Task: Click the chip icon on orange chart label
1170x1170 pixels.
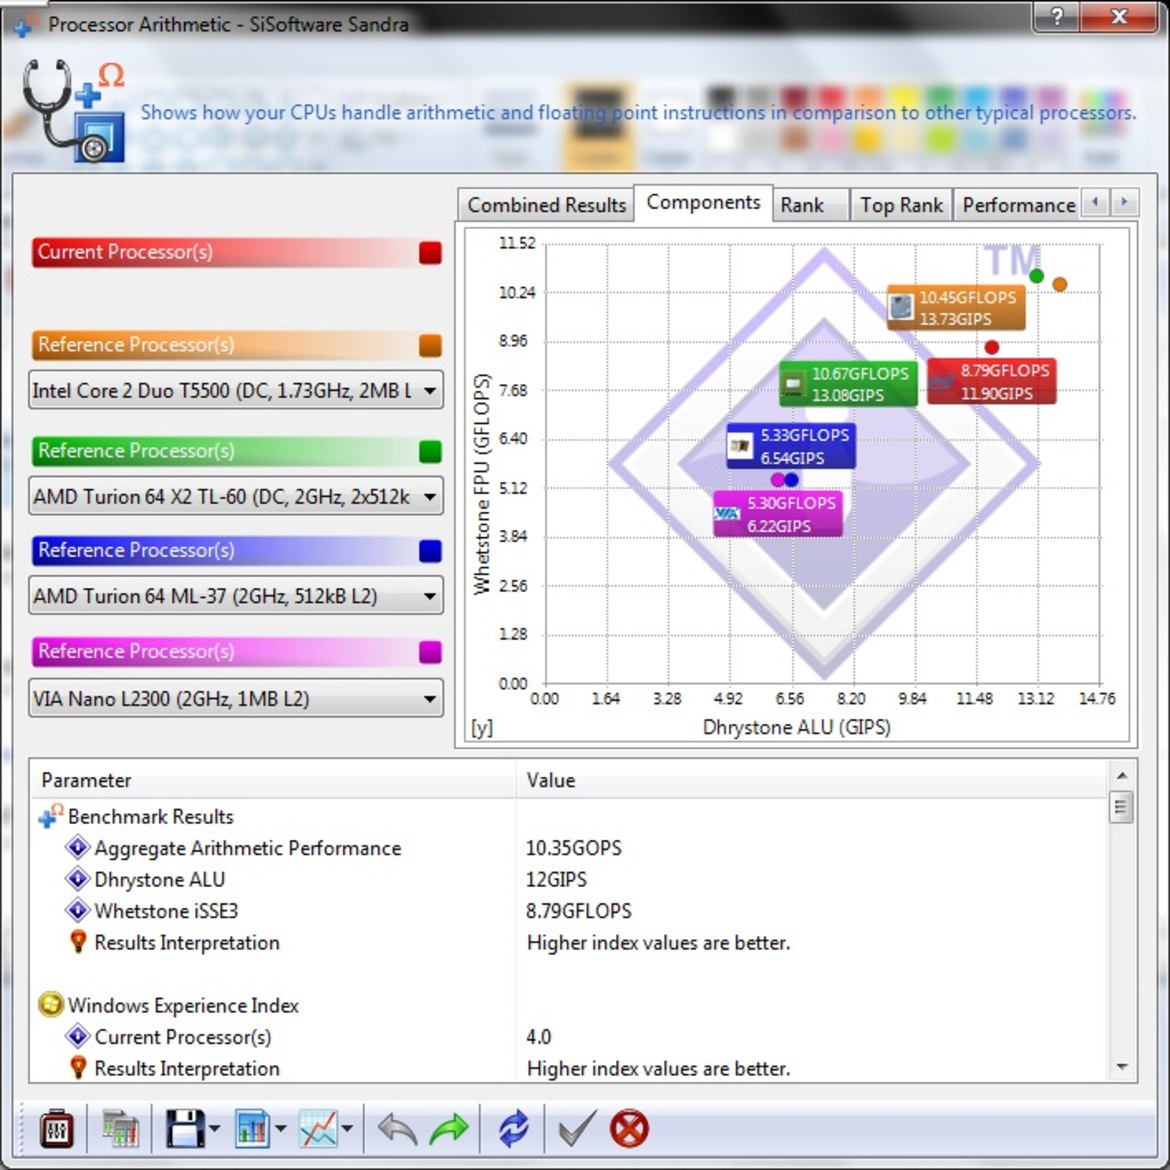Action: click(x=901, y=307)
